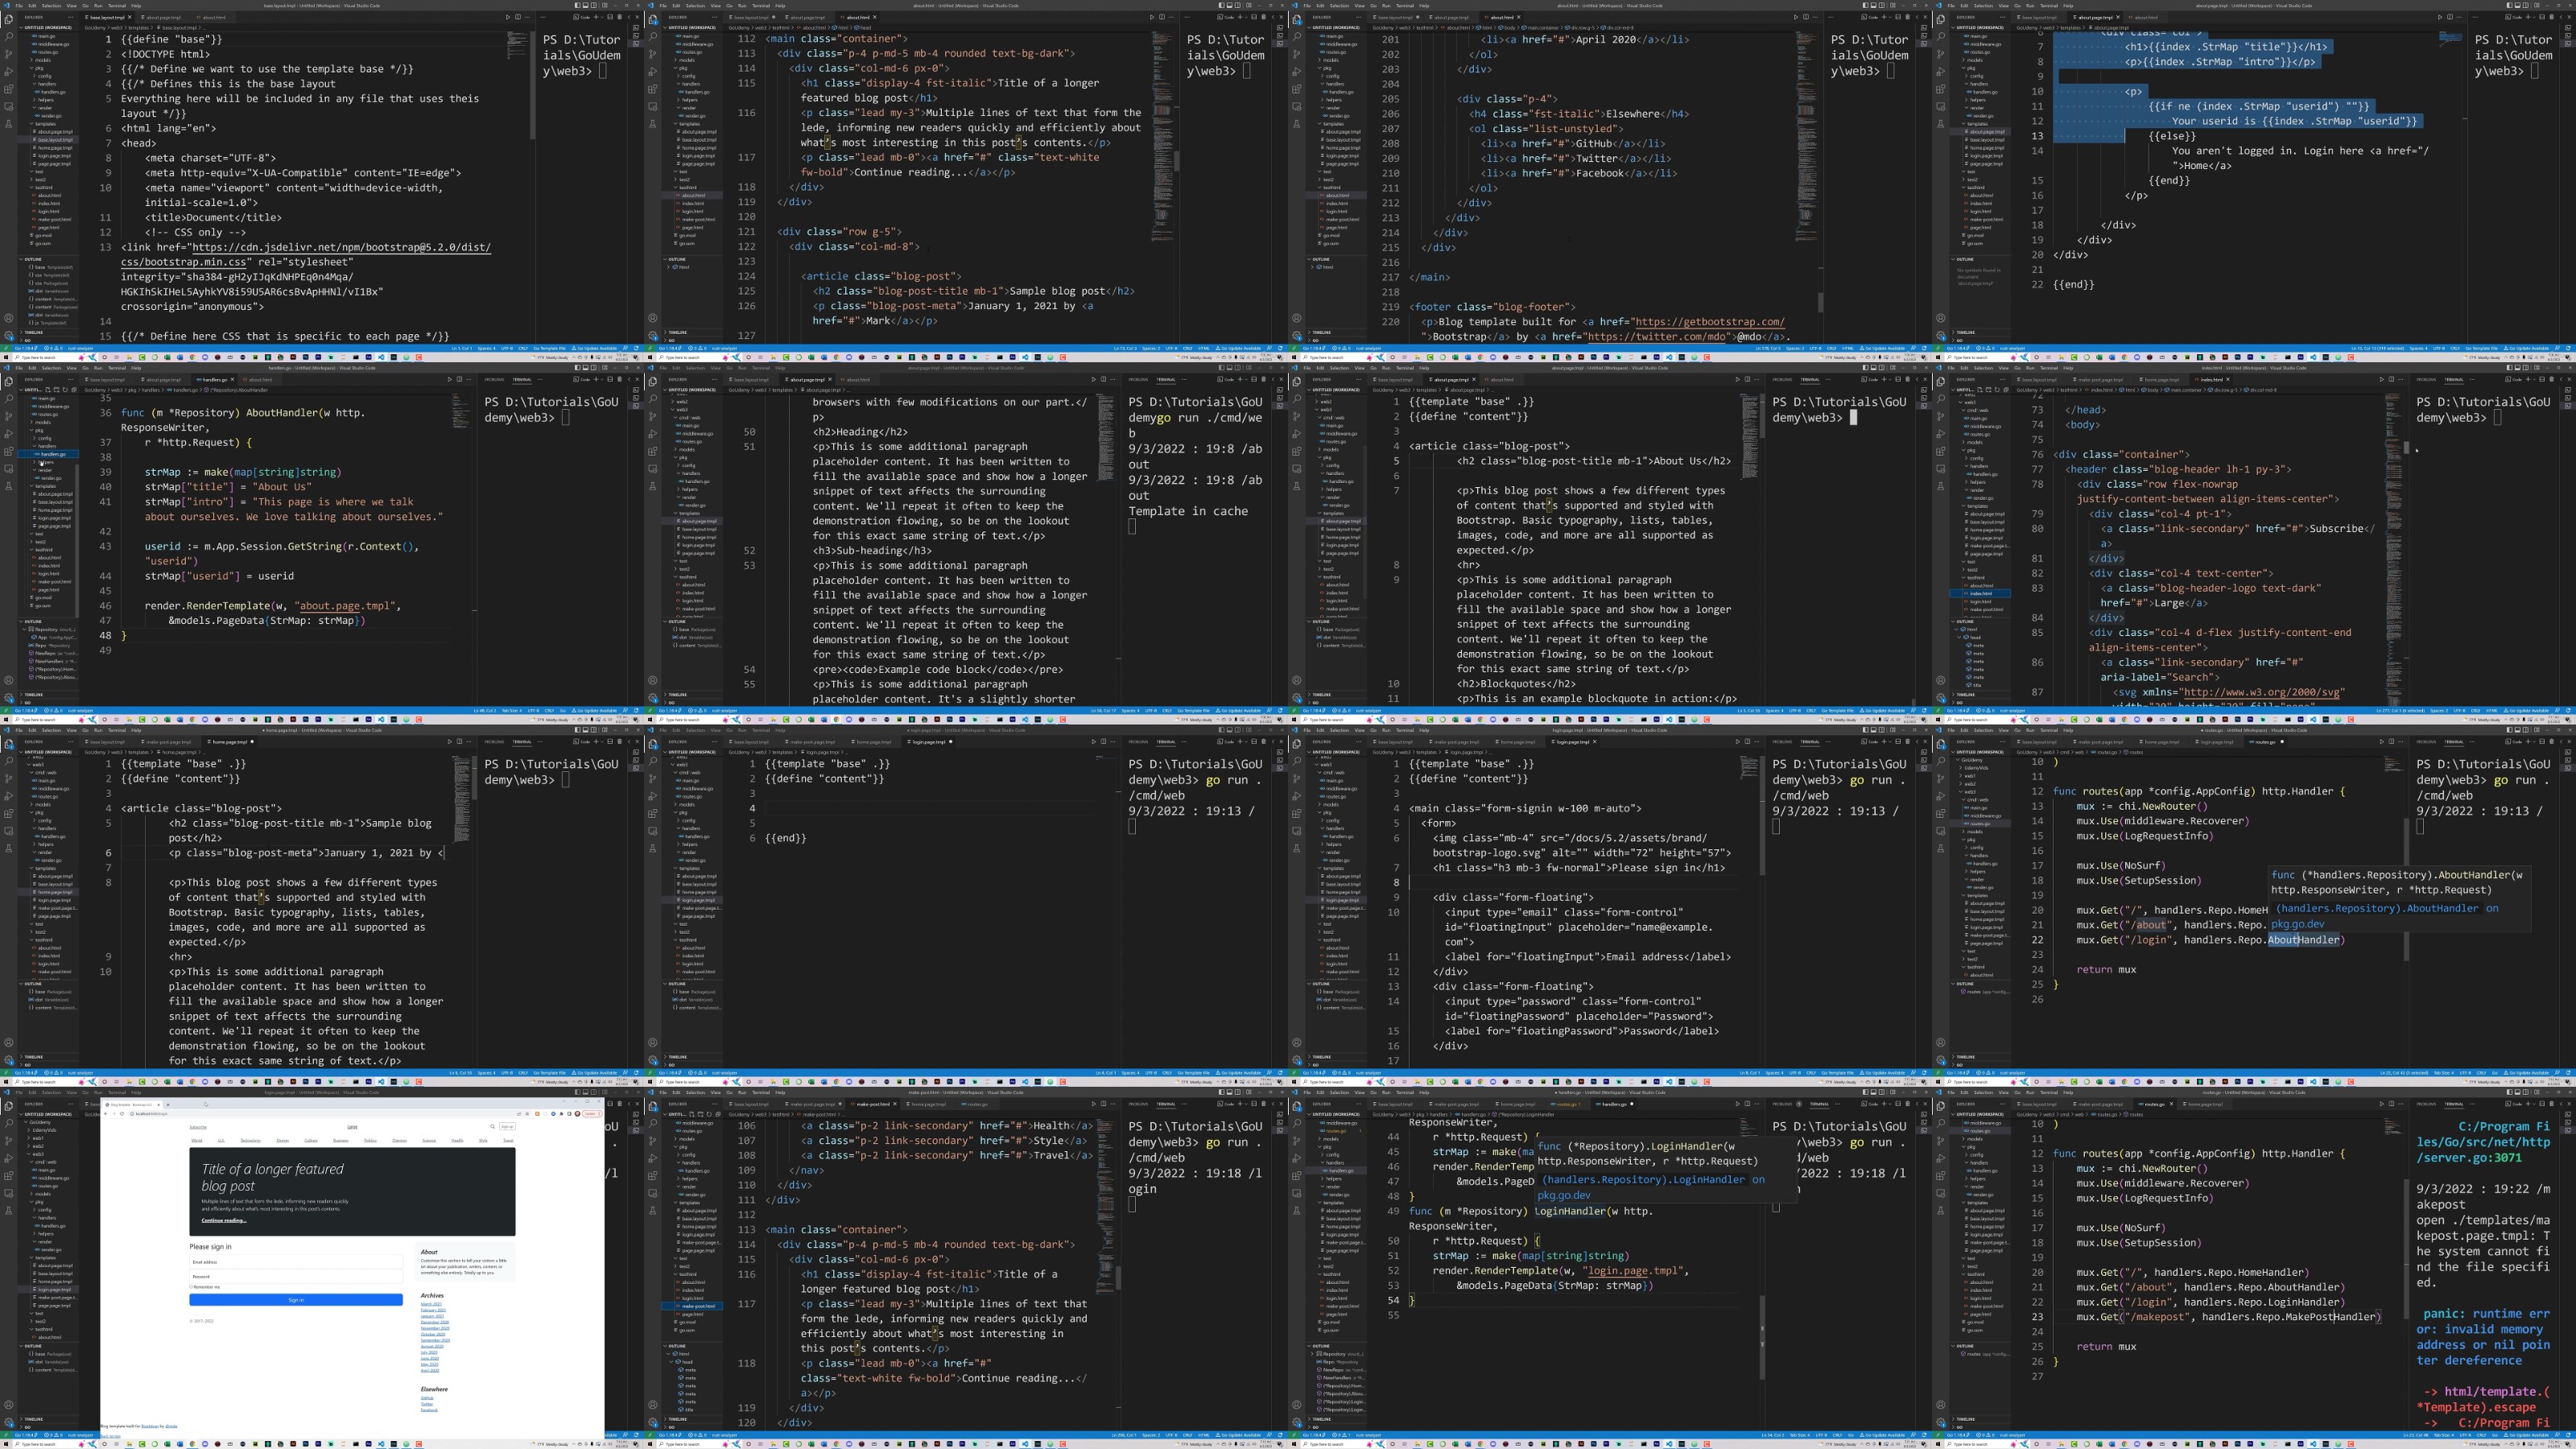Open the Explorer icon in the base.layout.tmpl window

[x=9, y=19]
